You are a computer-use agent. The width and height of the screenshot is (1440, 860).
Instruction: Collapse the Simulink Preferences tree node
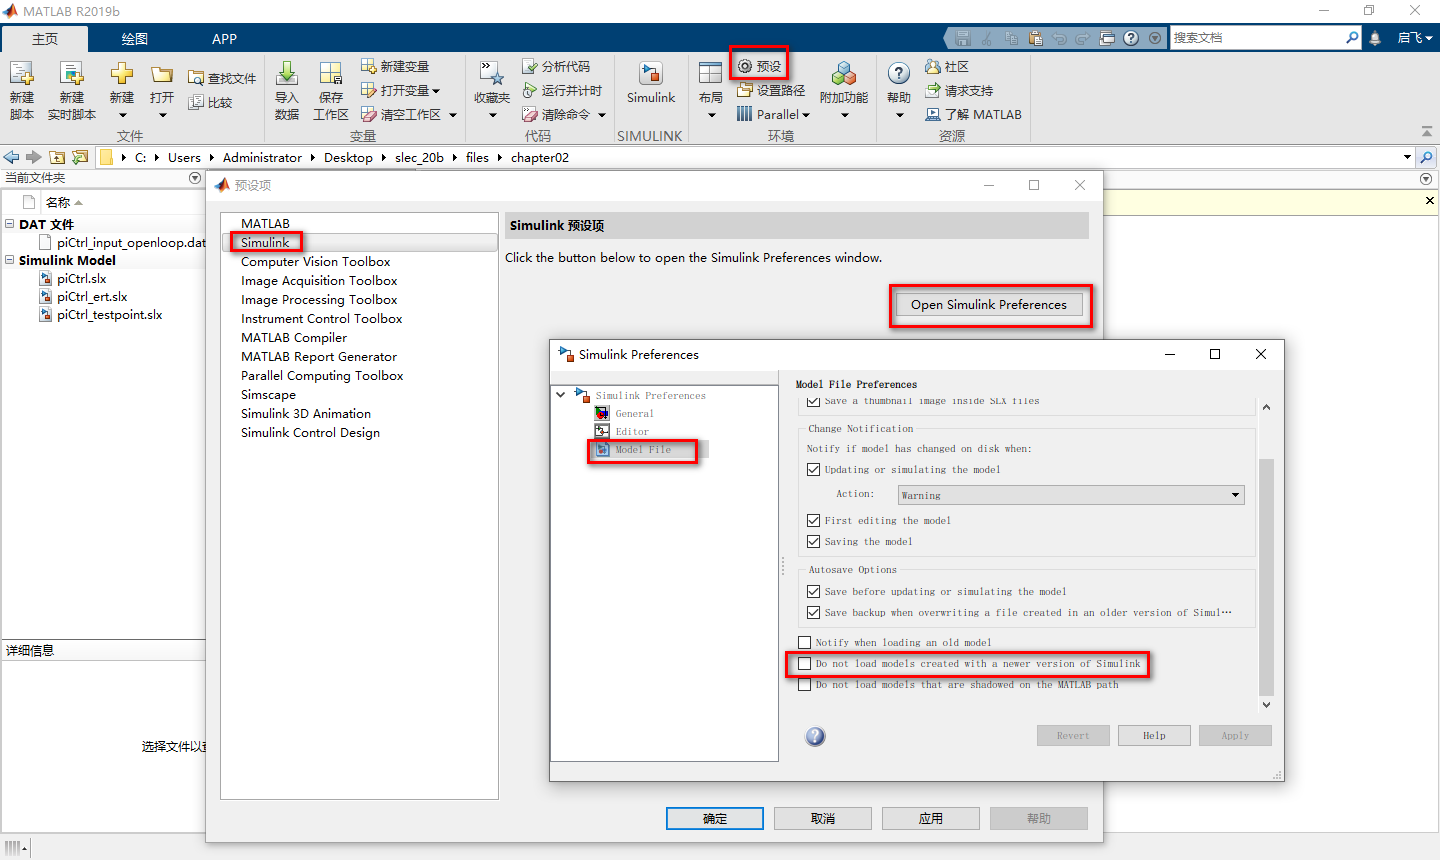tap(561, 395)
